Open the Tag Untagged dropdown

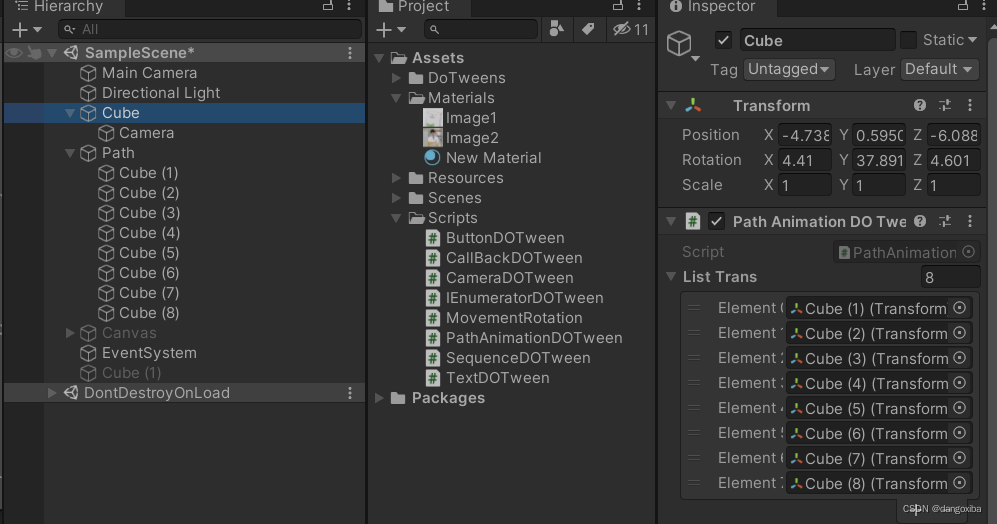788,69
